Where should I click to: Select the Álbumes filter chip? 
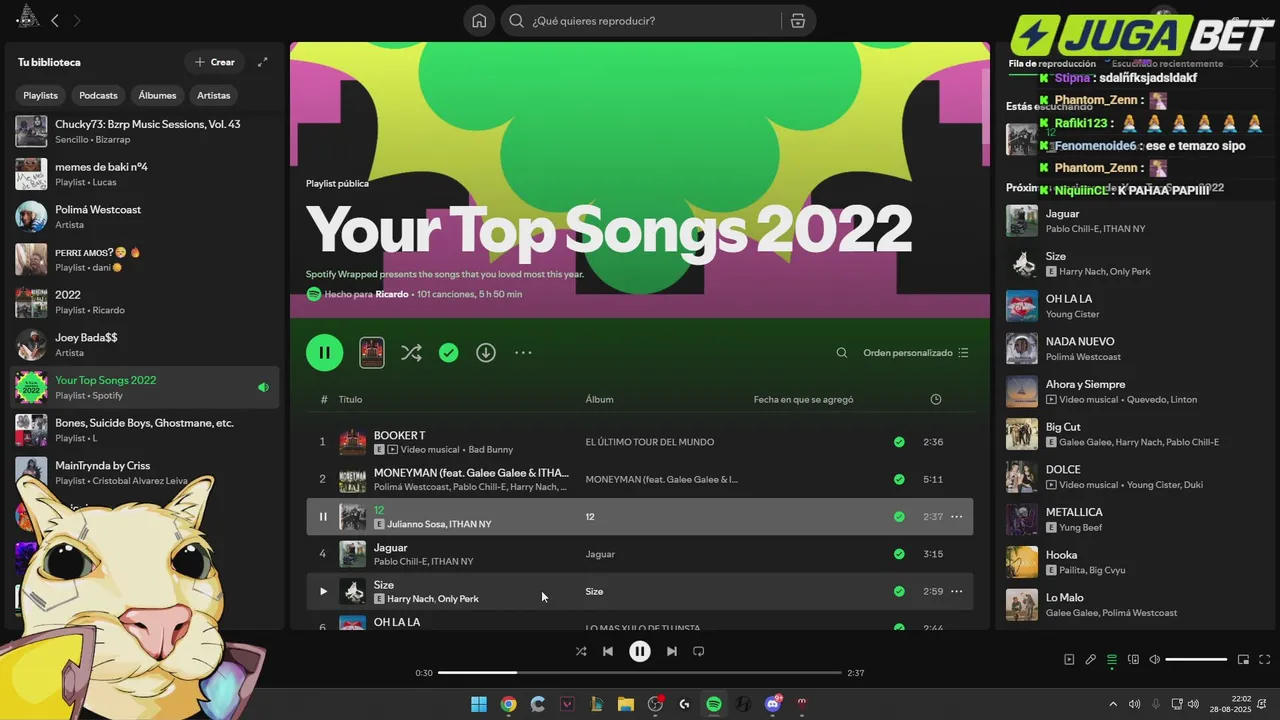coord(157,95)
